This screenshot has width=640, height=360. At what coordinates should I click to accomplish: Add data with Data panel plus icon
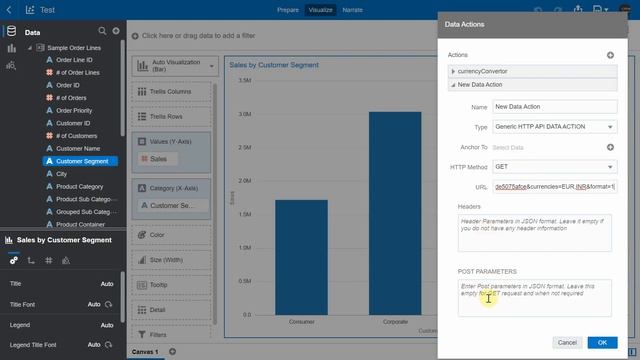(116, 31)
